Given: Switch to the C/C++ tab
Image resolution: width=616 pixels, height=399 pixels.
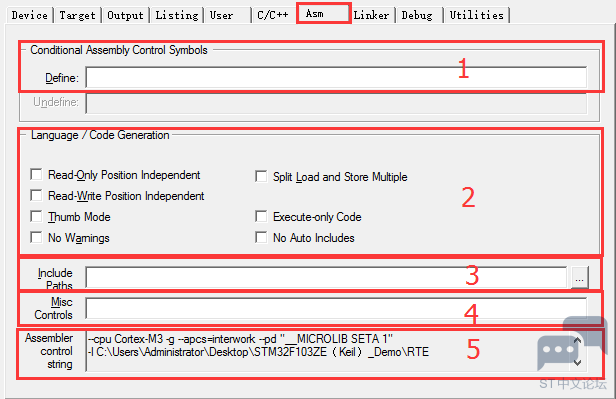Looking at the screenshot, I should [273, 15].
